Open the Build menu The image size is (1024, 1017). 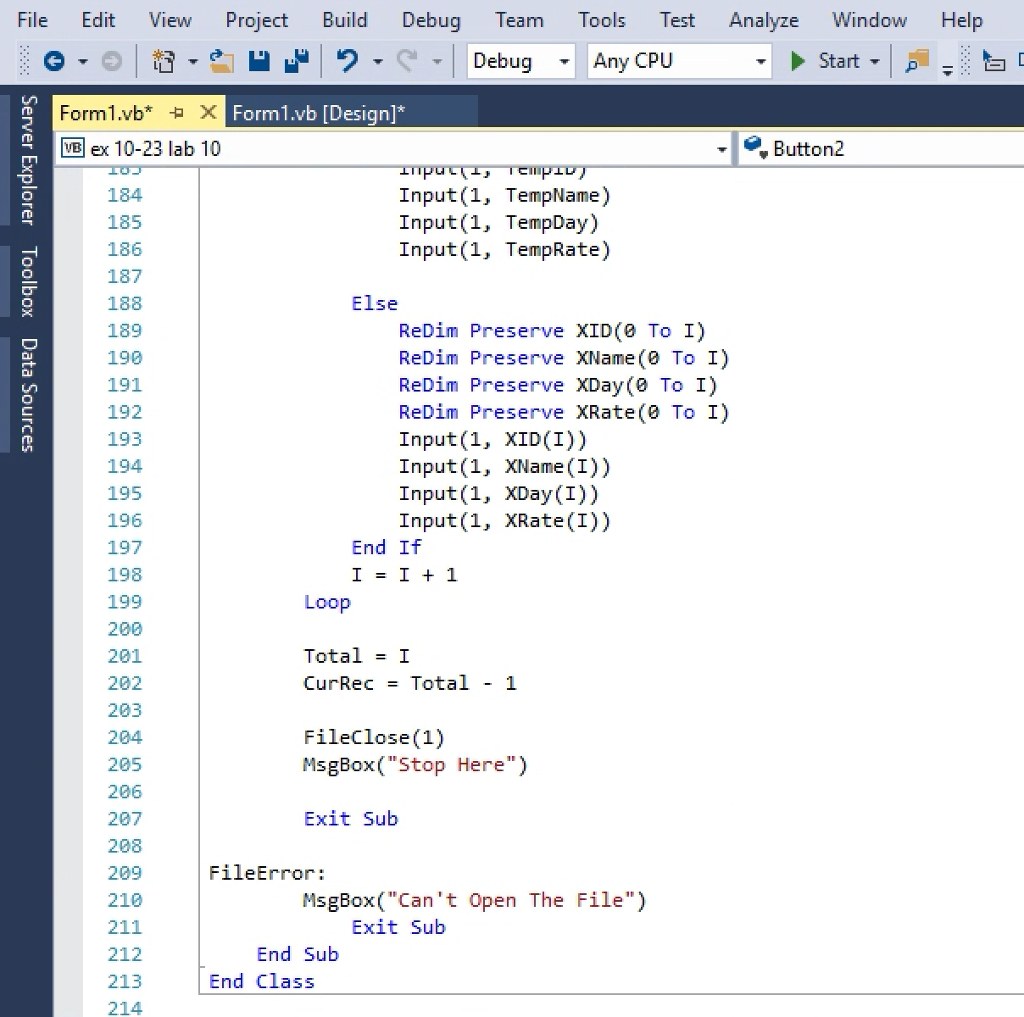coord(344,20)
